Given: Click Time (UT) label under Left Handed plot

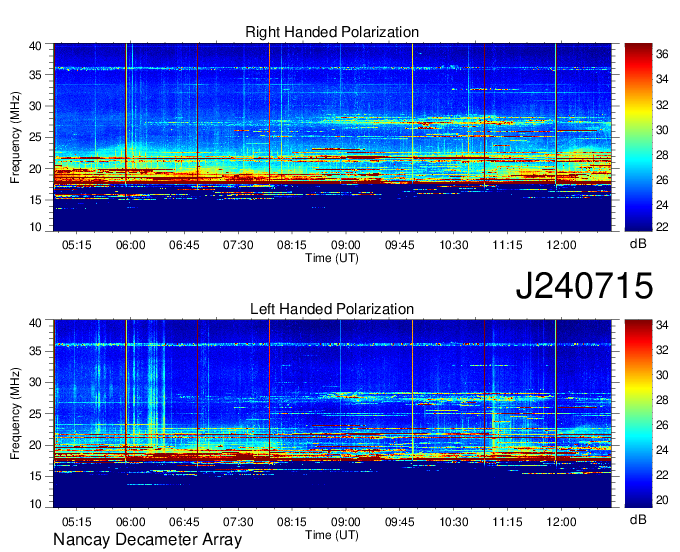Looking at the screenshot, I should pyautogui.click(x=332, y=535).
